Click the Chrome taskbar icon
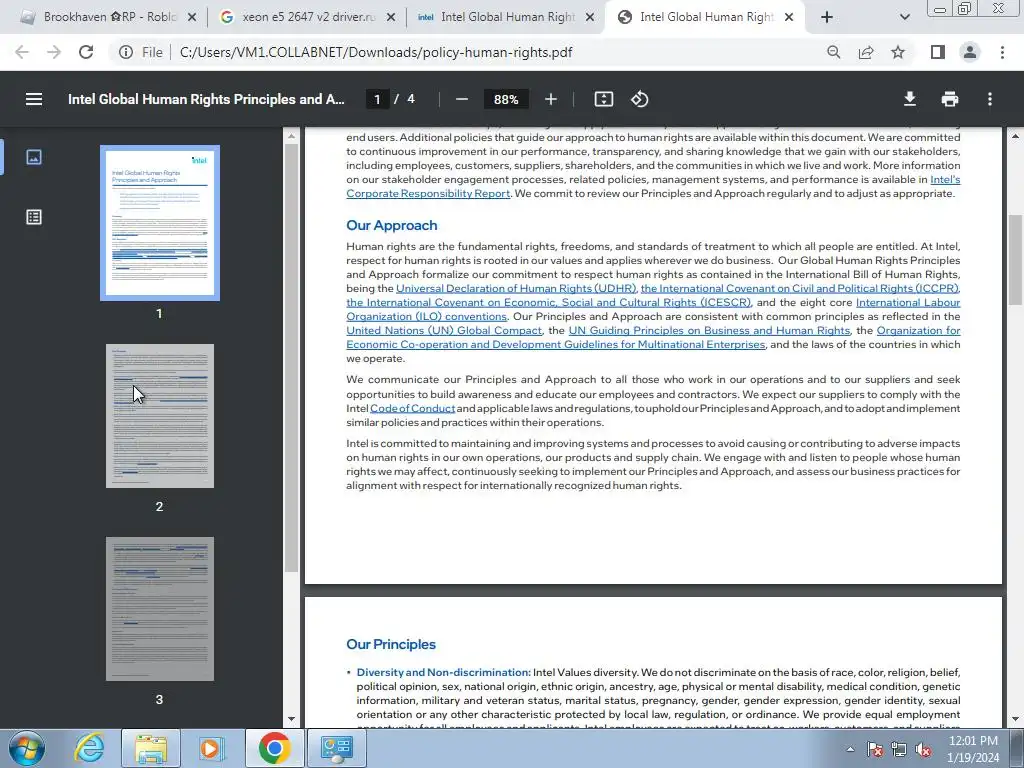 [274, 748]
